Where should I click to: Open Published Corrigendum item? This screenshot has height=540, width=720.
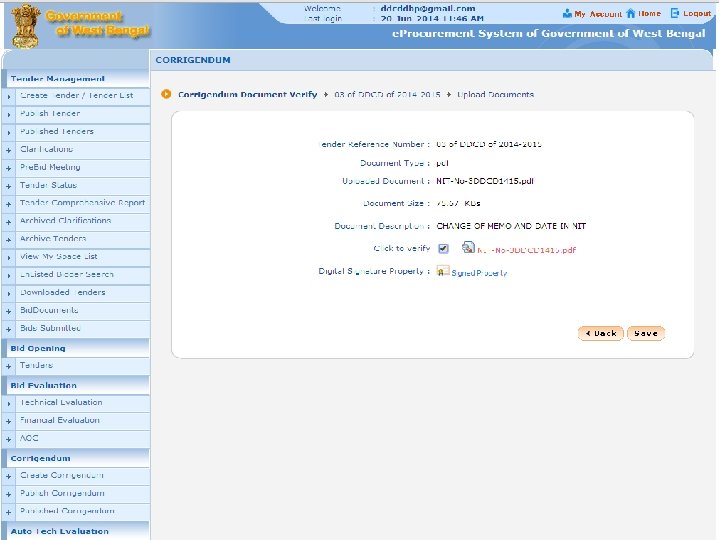point(68,511)
